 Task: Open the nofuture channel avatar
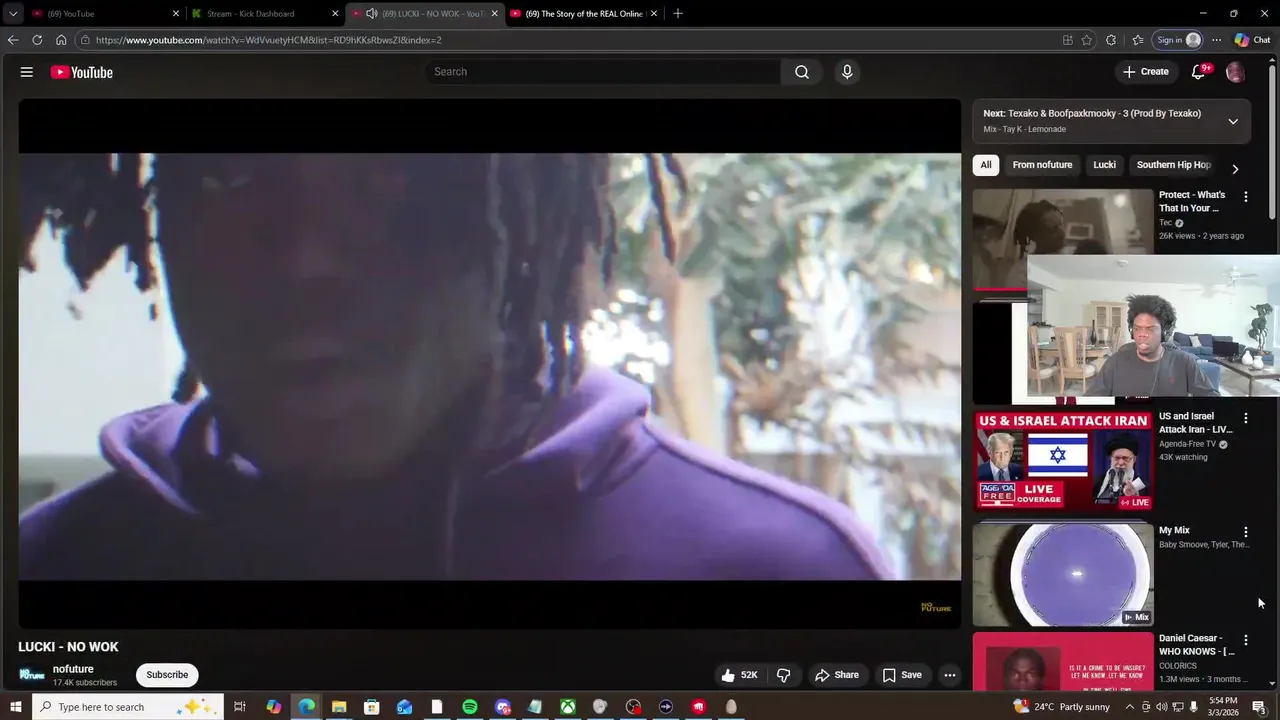coord(32,675)
